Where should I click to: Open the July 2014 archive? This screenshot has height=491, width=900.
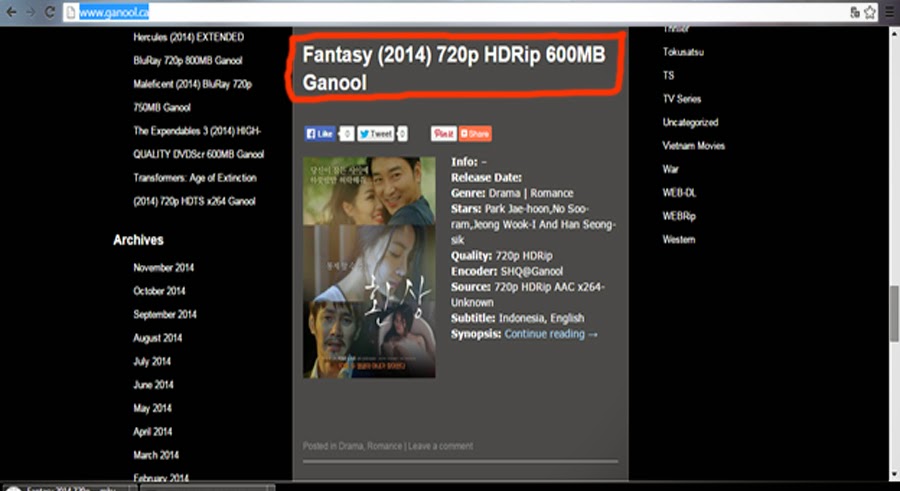(152, 361)
